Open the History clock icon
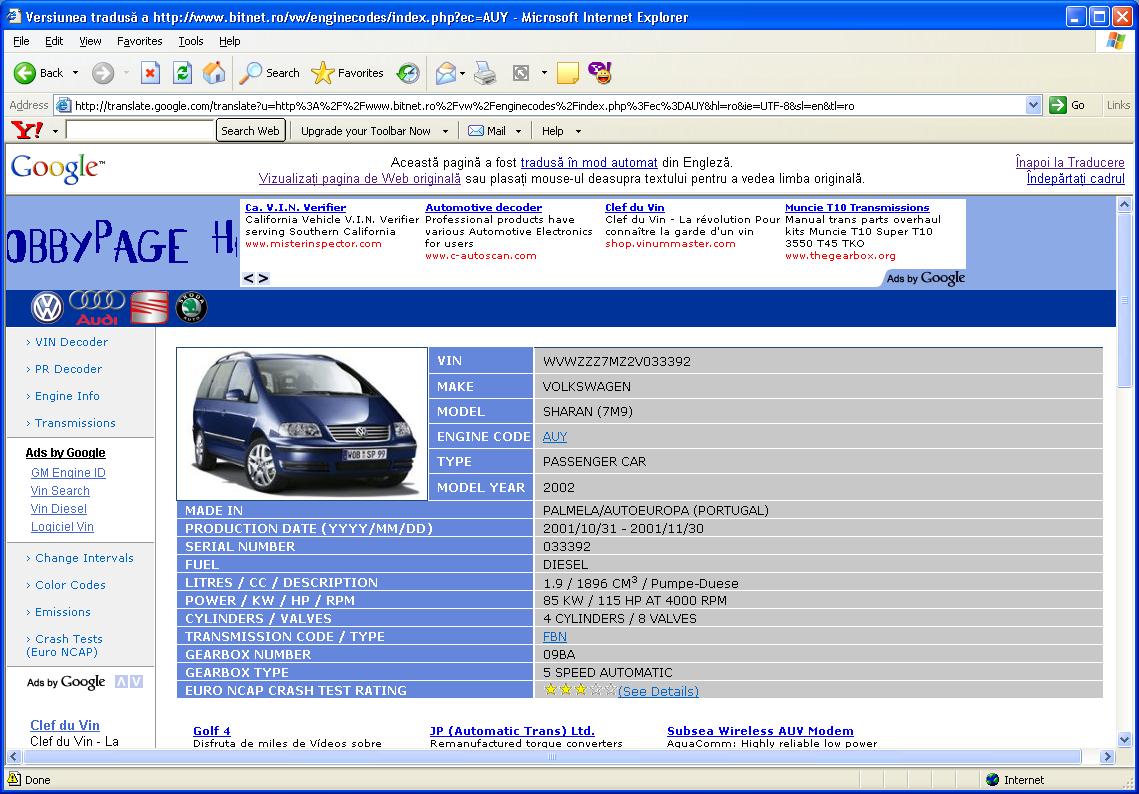Viewport: 1139px width, 794px height. click(408, 73)
